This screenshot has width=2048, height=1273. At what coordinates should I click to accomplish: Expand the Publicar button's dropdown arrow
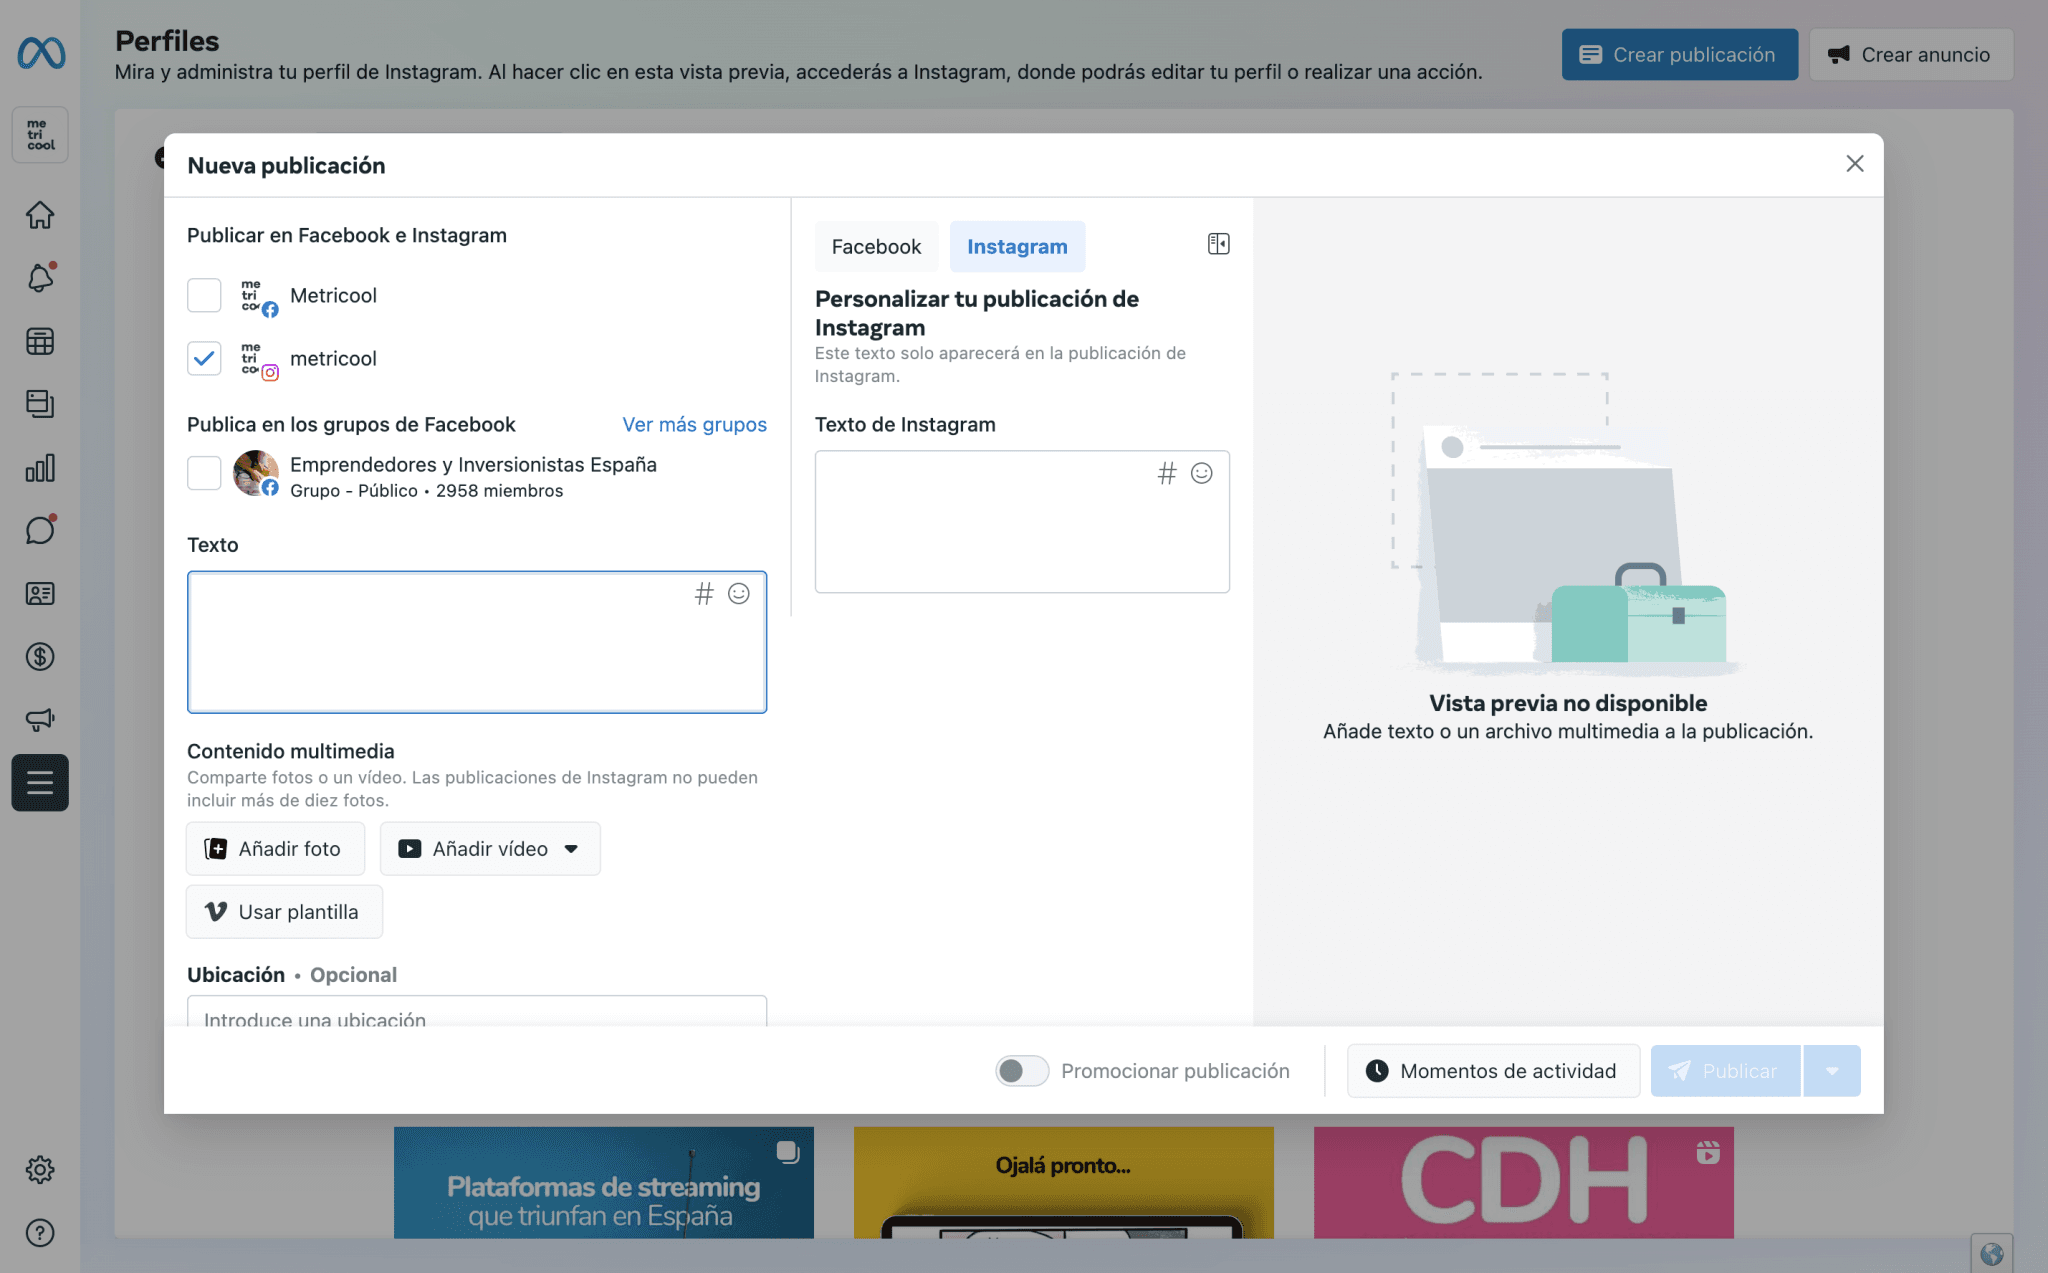[1833, 1070]
